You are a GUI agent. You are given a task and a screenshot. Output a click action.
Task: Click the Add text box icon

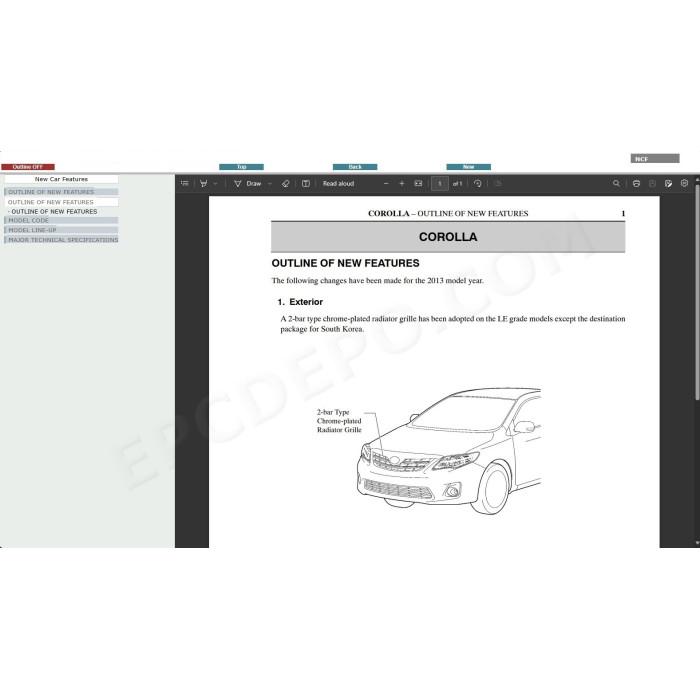pos(306,183)
